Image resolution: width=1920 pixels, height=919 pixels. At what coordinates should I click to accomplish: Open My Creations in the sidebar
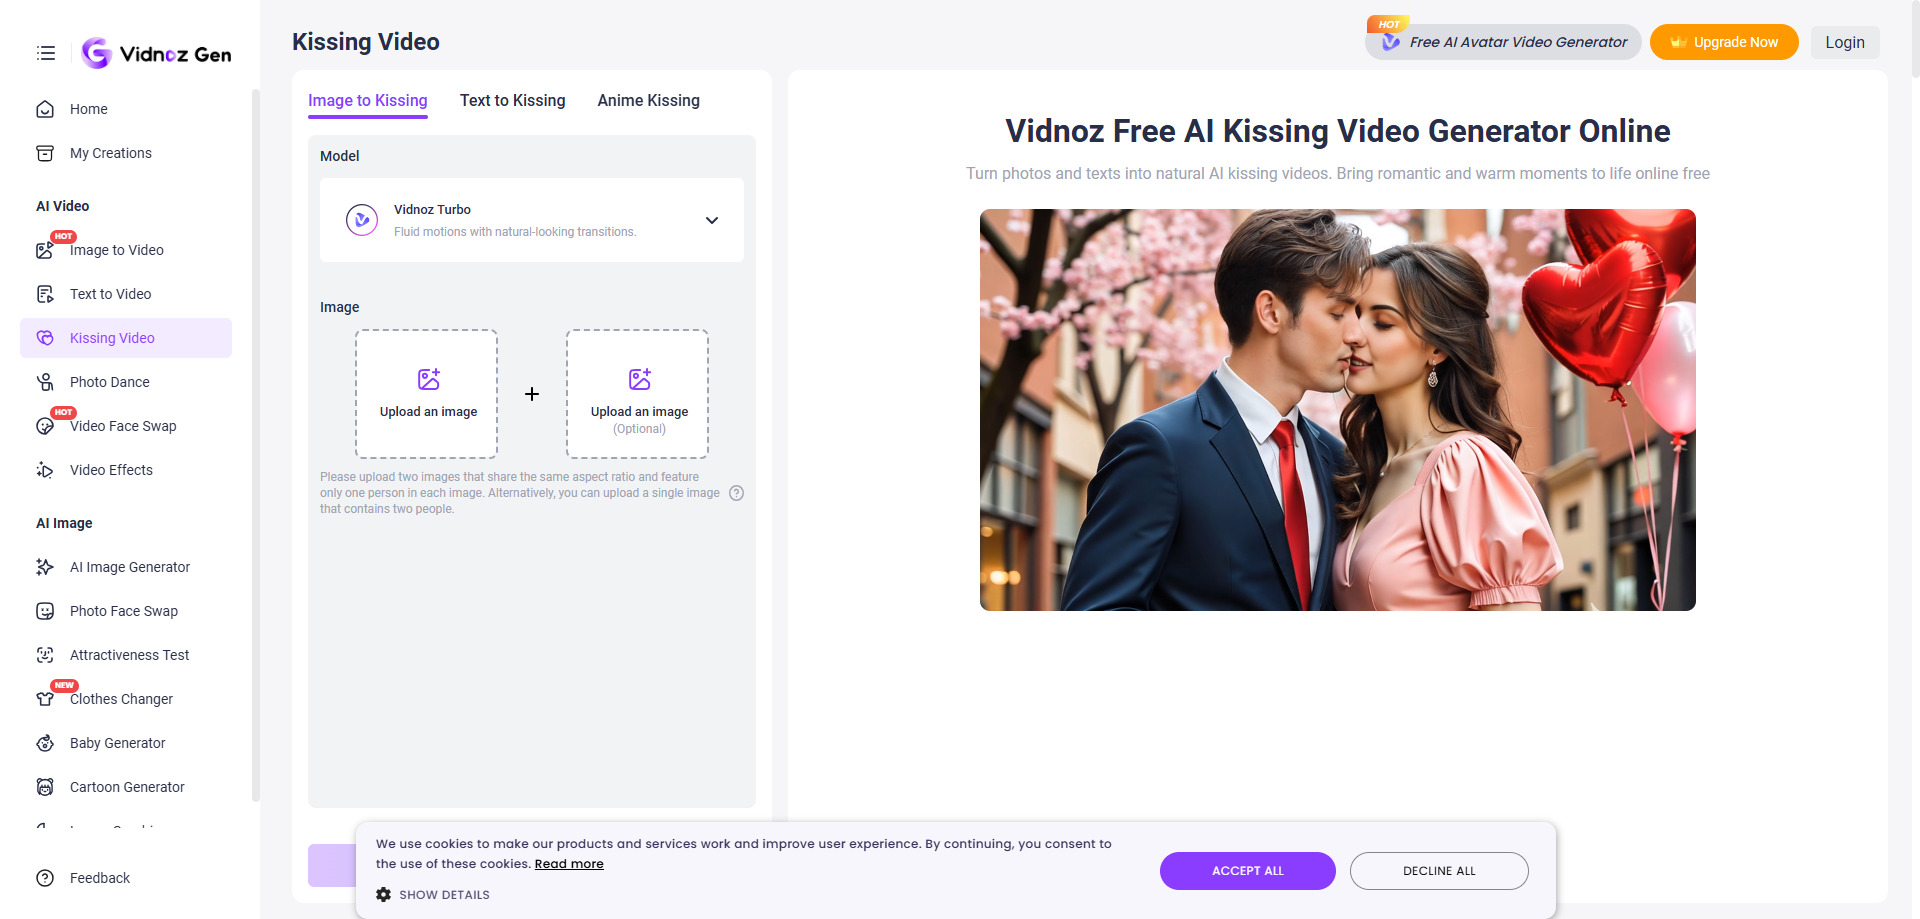(126, 153)
